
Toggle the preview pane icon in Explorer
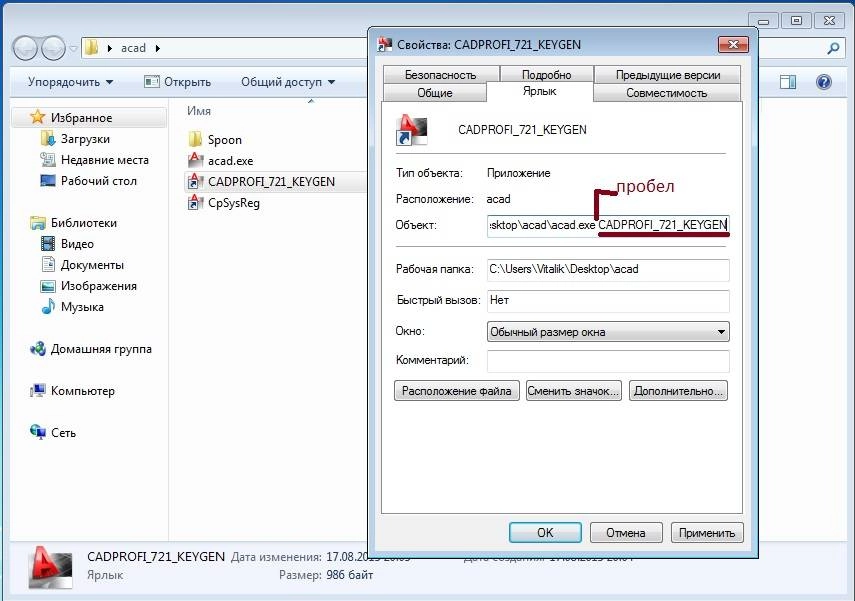pos(788,82)
